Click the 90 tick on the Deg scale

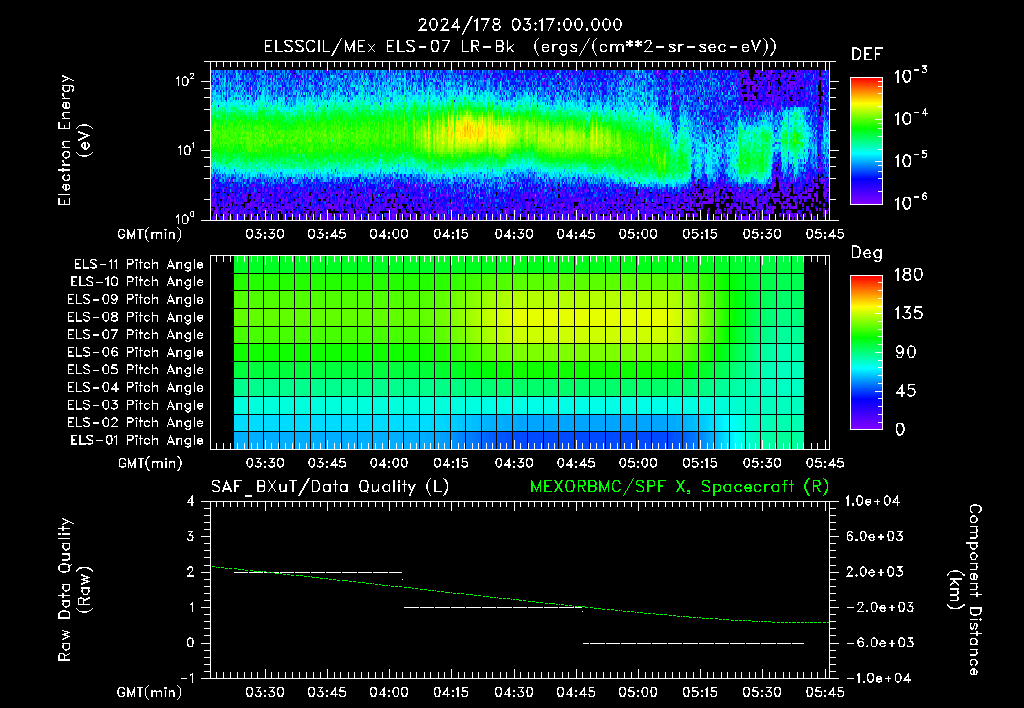click(906, 352)
